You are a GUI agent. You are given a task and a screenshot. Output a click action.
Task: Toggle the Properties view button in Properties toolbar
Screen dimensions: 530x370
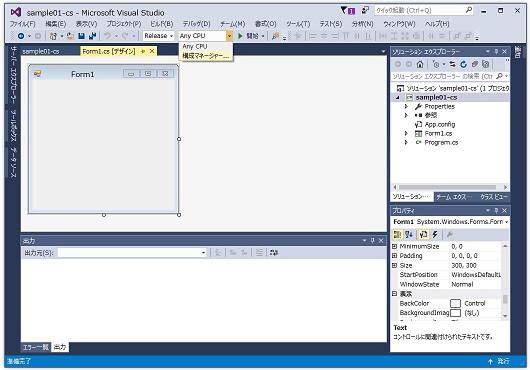click(423, 234)
